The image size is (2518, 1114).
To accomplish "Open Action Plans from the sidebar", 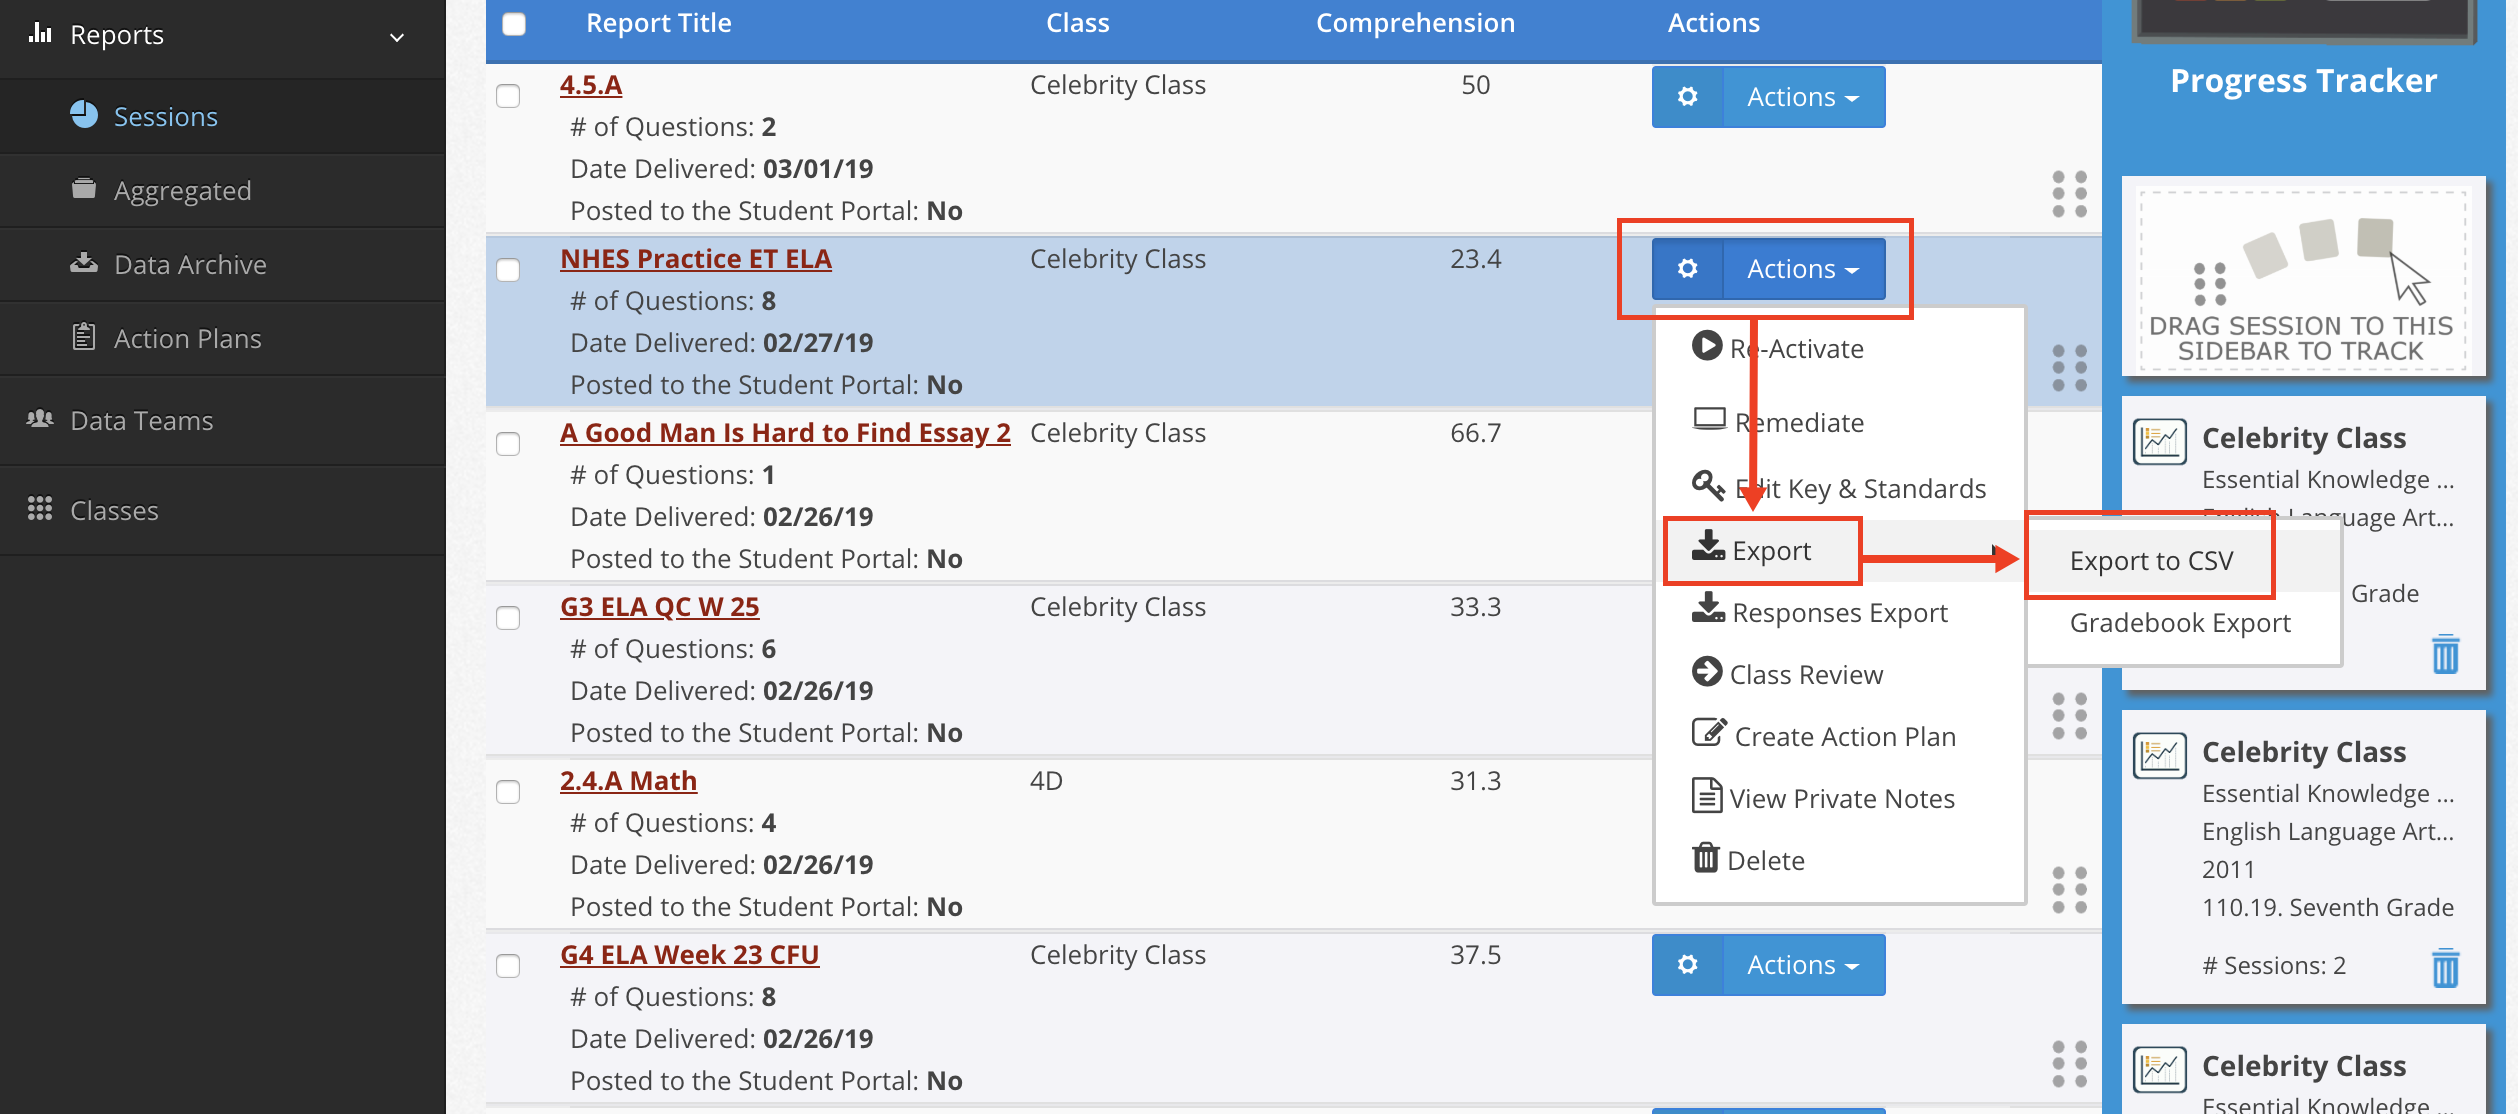I will click(x=187, y=339).
